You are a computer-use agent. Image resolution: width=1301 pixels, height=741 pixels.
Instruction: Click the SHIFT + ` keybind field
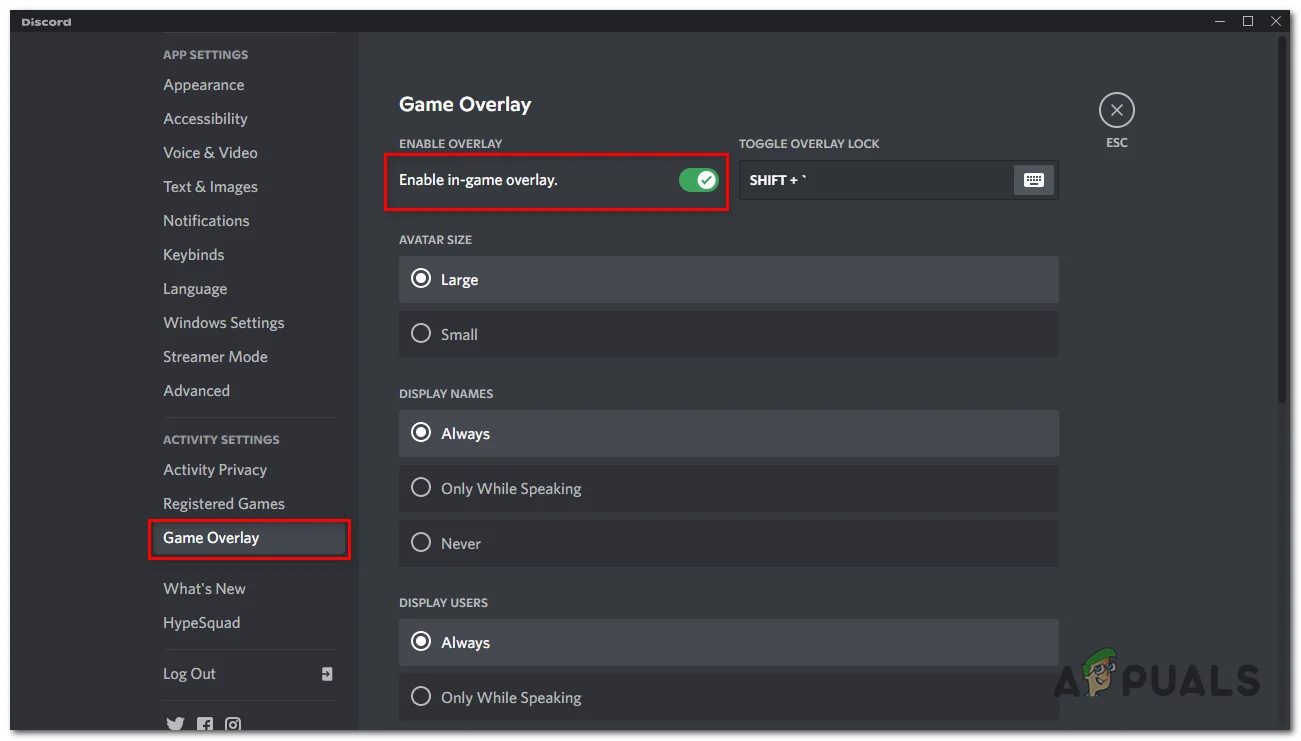(x=880, y=180)
